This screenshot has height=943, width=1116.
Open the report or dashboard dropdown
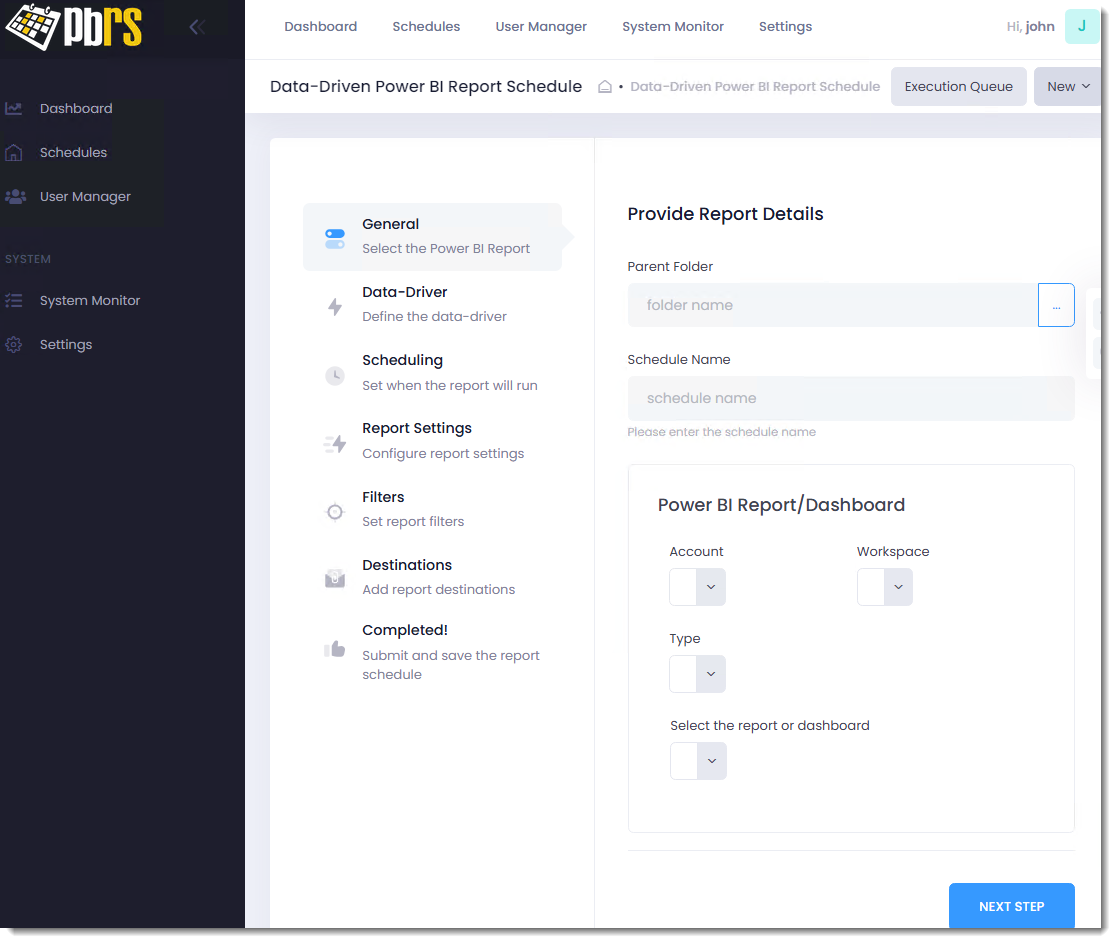click(x=698, y=761)
